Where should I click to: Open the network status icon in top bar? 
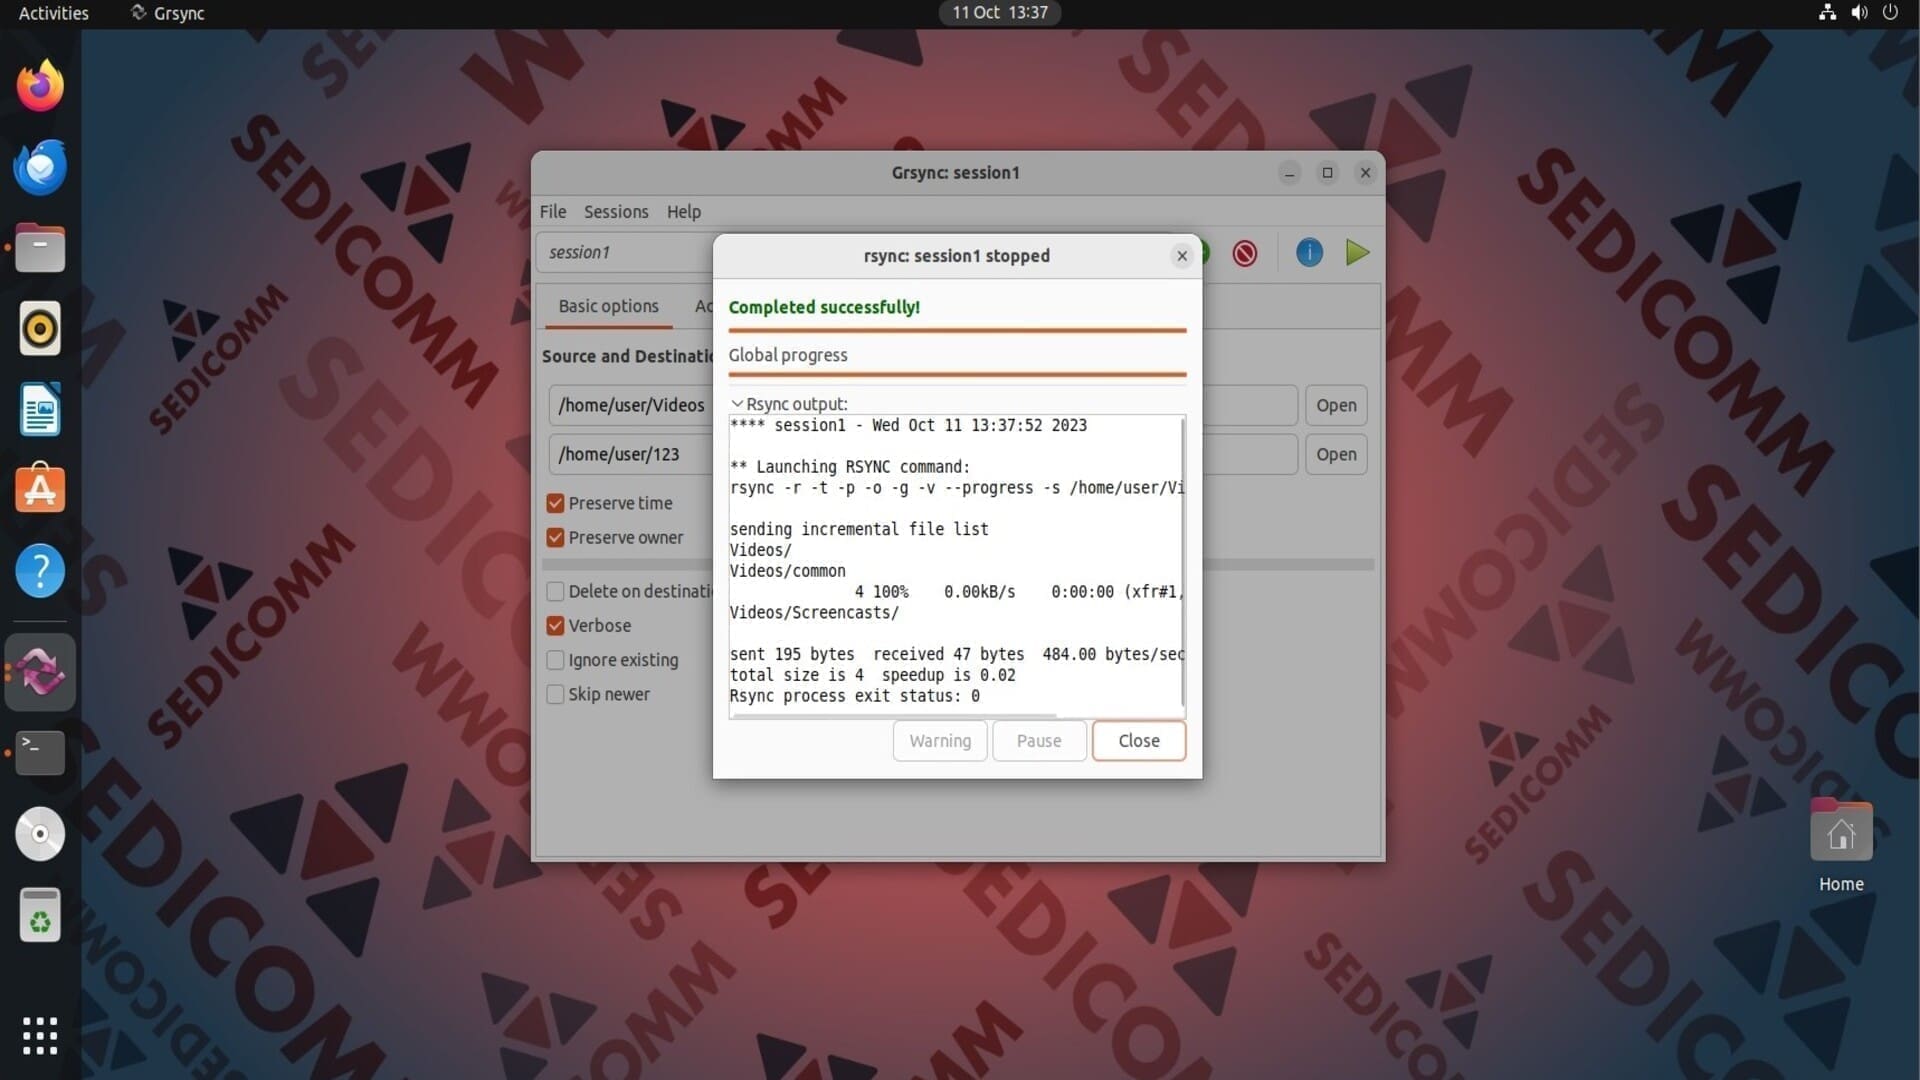(x=1827, y=13)
